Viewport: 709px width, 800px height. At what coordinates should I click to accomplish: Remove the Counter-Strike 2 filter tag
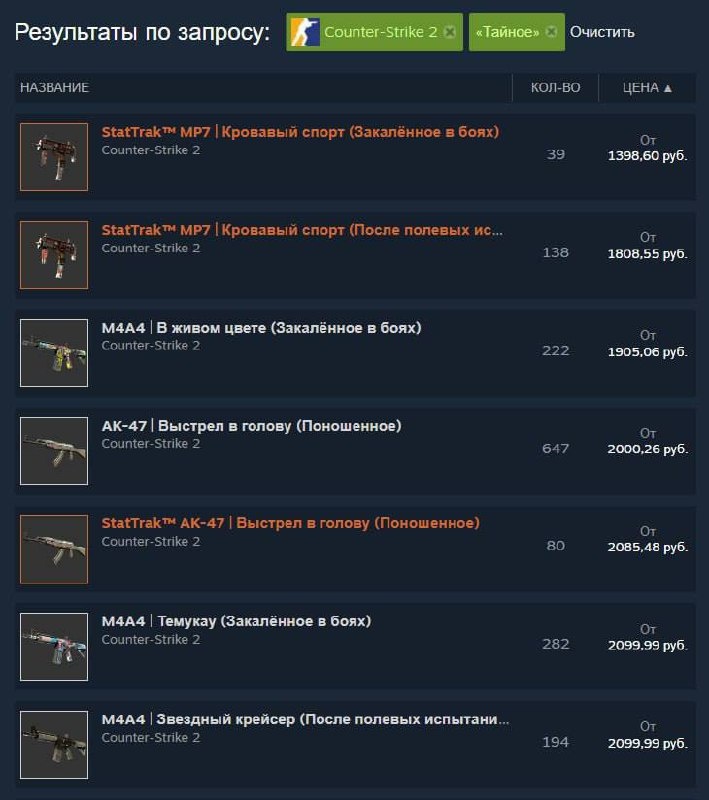click(x=449, y=32)
